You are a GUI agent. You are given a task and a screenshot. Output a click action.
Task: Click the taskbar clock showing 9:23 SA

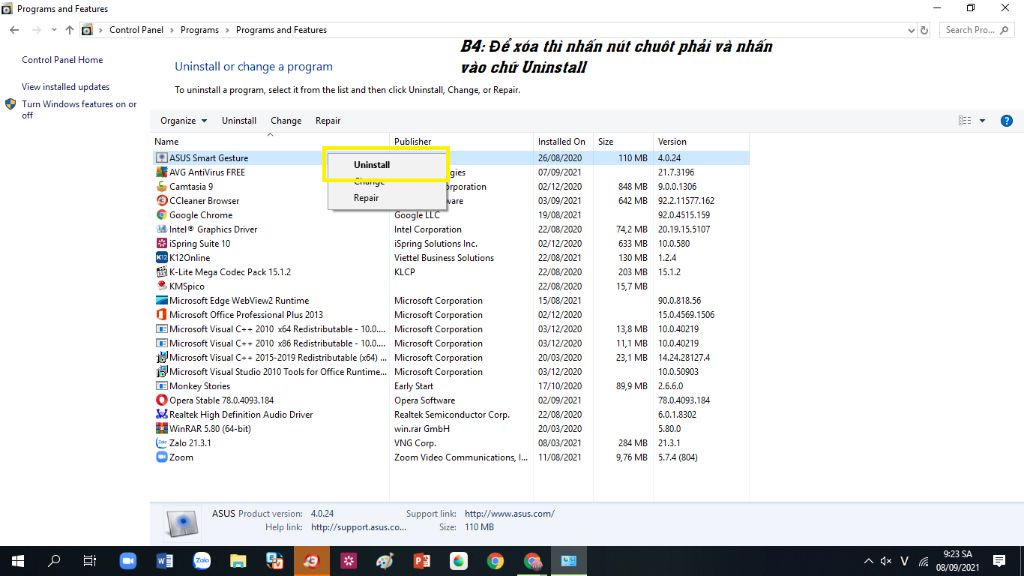[x=957, y=561]
